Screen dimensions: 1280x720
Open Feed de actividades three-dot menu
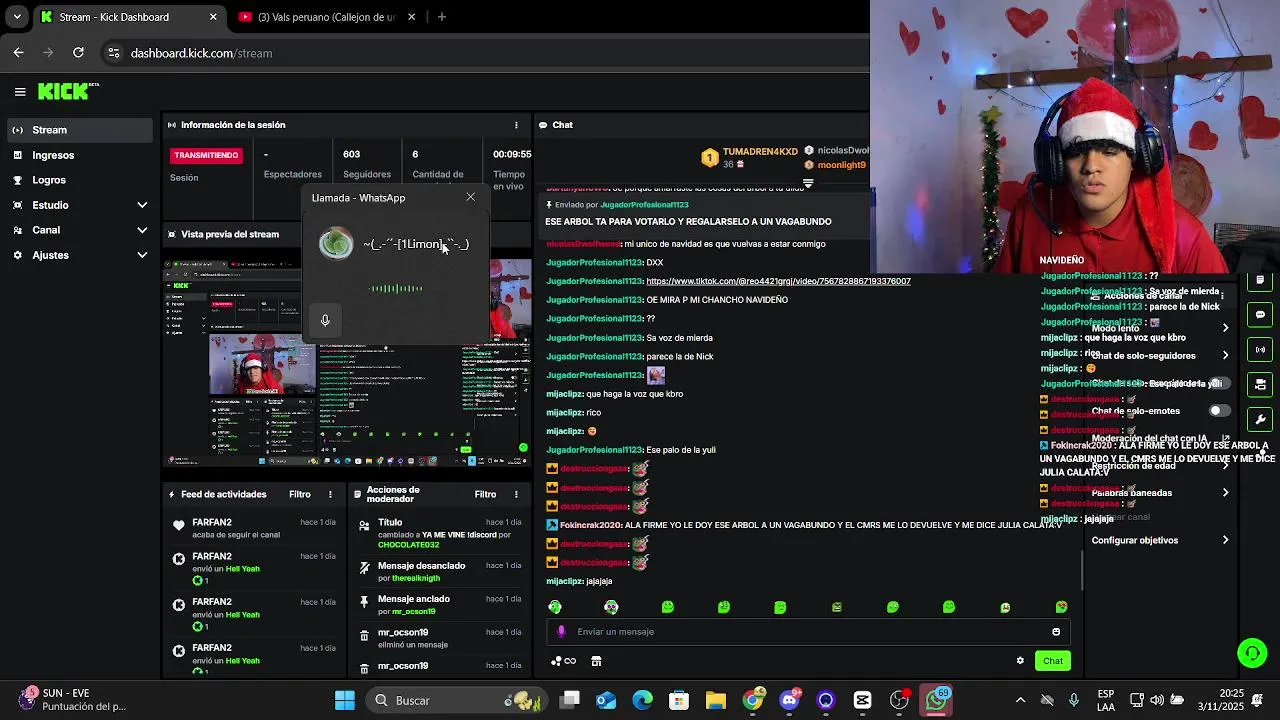[330, 494]
